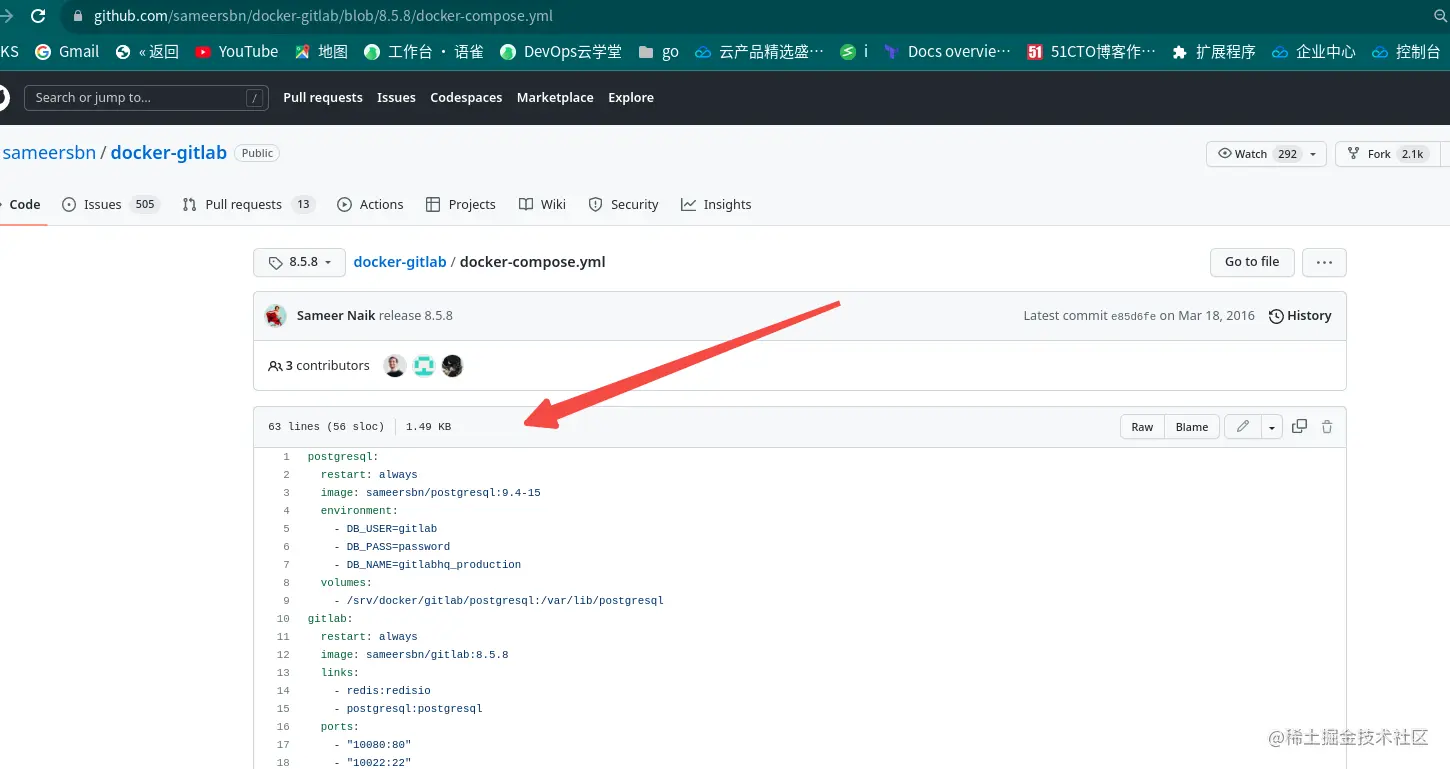
Task: Switch to the Code tab
Action: (24, 204)
